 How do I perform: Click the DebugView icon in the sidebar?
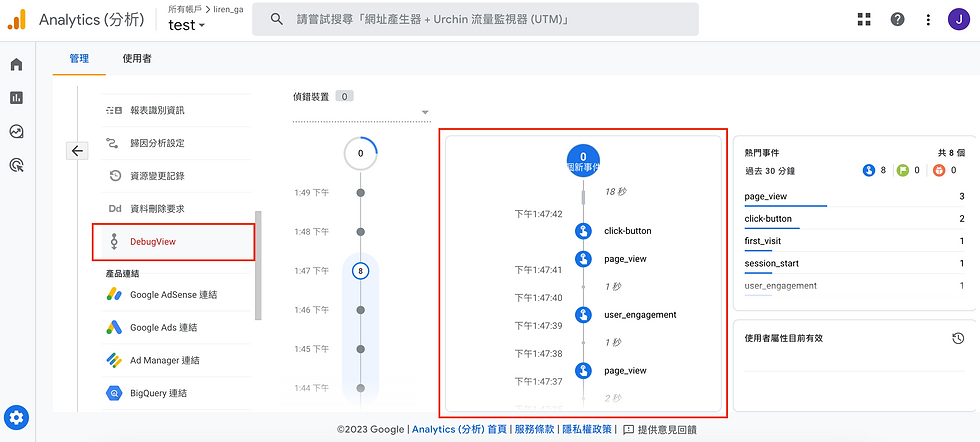(114, 242)
